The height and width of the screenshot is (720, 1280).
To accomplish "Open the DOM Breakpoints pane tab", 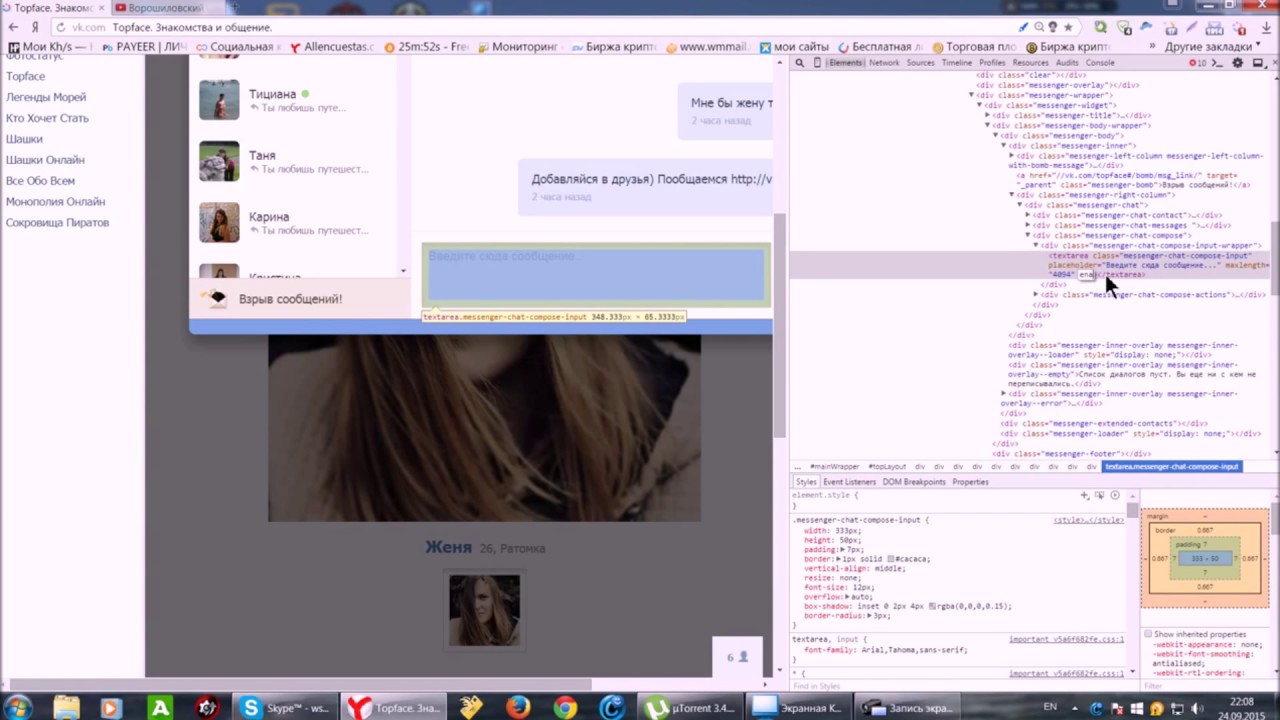I will pyautogui.click(x=914, y=482).
